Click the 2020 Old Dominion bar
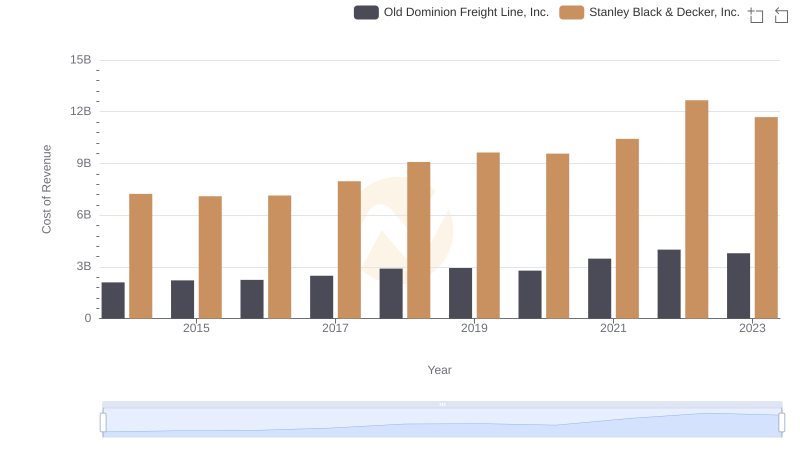The image size is (800, 461). coord(530,295)
